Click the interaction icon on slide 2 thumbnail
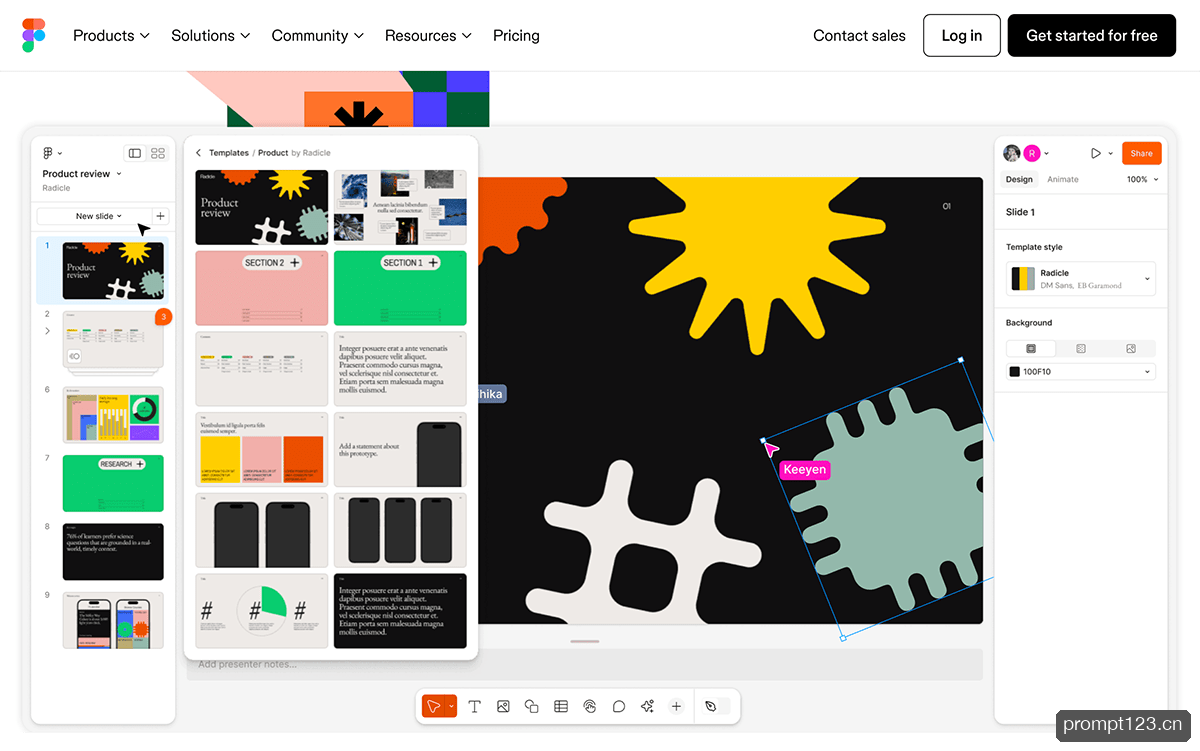This screenshot has height=751, width=1200. (74, 356)
